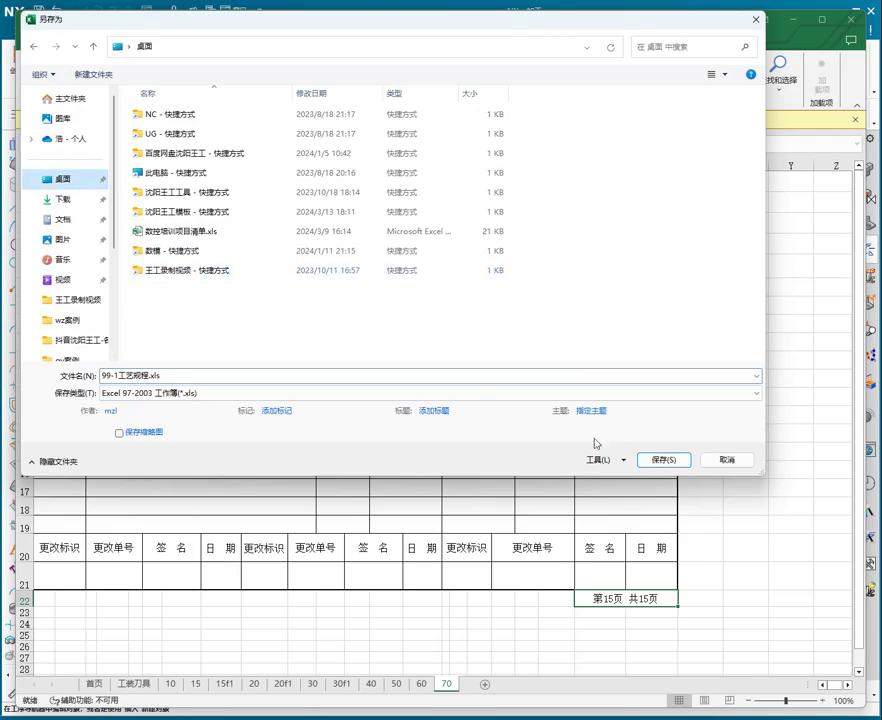
Task: Click the 添加标记 add tag link
Action: point(276,411)
